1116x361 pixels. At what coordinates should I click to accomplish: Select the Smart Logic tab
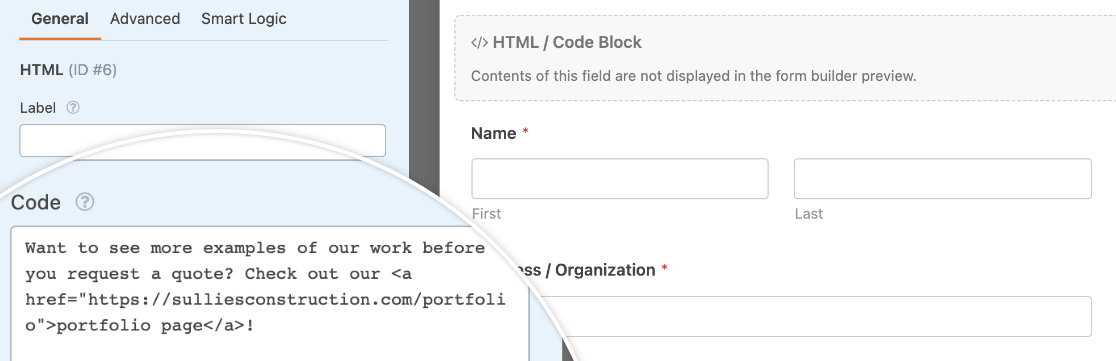[x=243, y=19]
